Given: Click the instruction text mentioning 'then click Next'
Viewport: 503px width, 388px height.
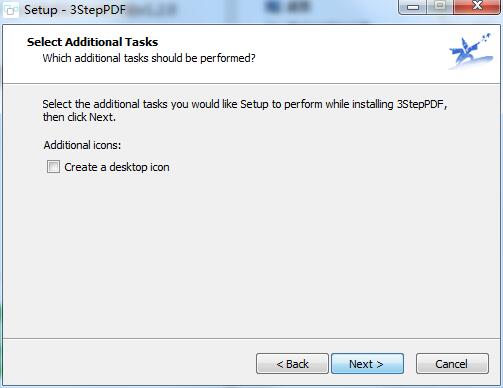Looking at the screenshot, I should click(x=244, y=111).
